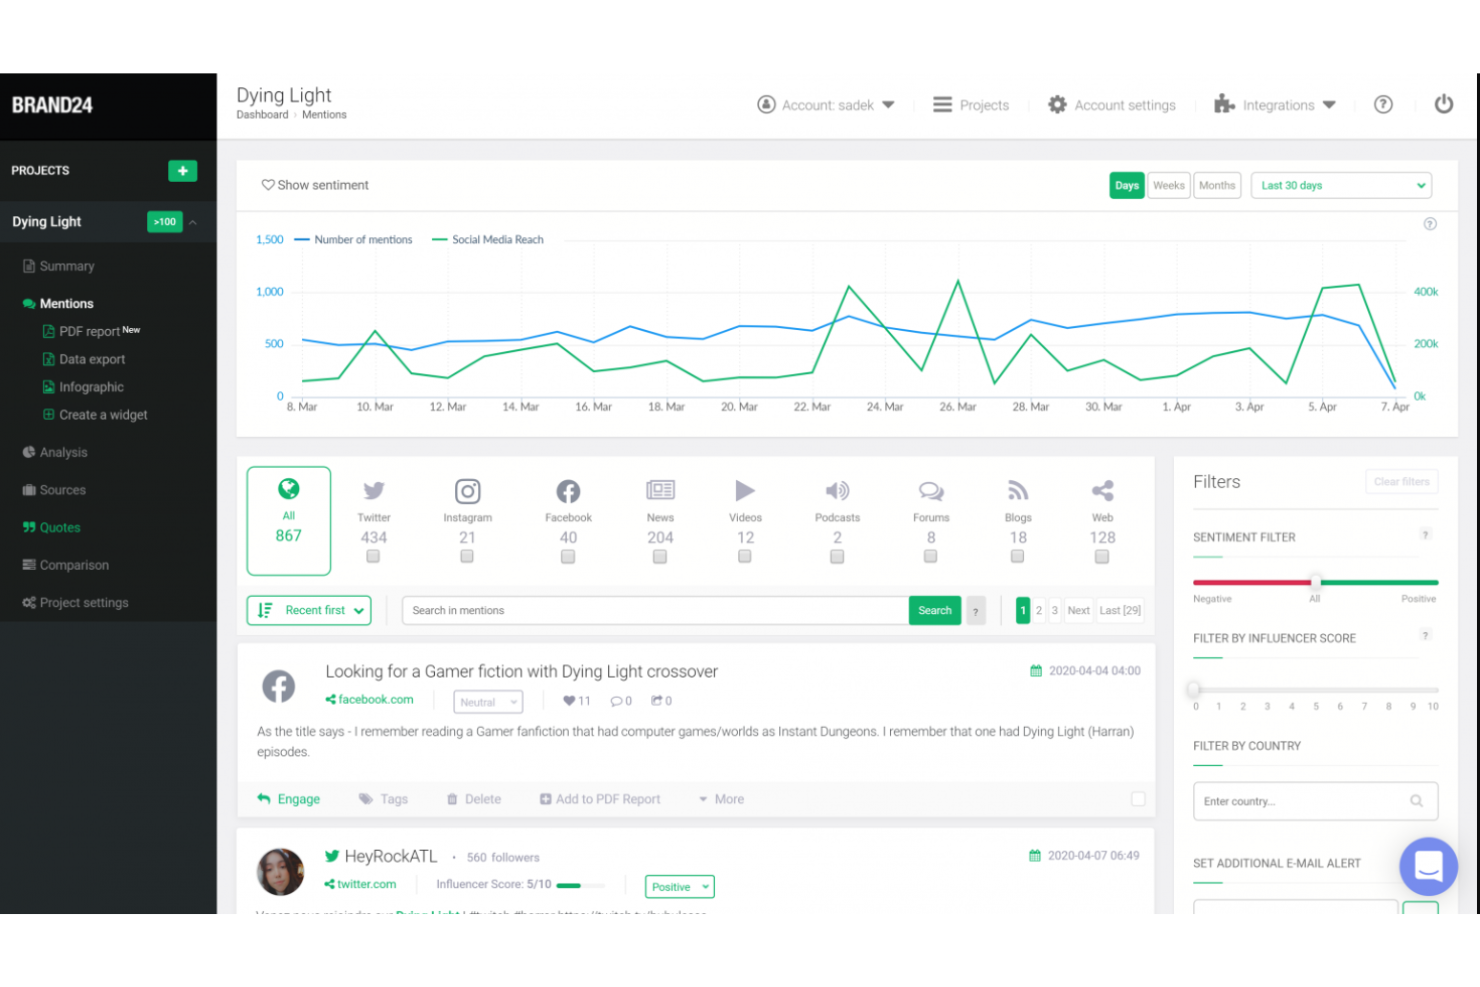Expand the More options on the Facebook mention
The width and height of the screenshot is (1480, 987).
(x=721, y=799)
